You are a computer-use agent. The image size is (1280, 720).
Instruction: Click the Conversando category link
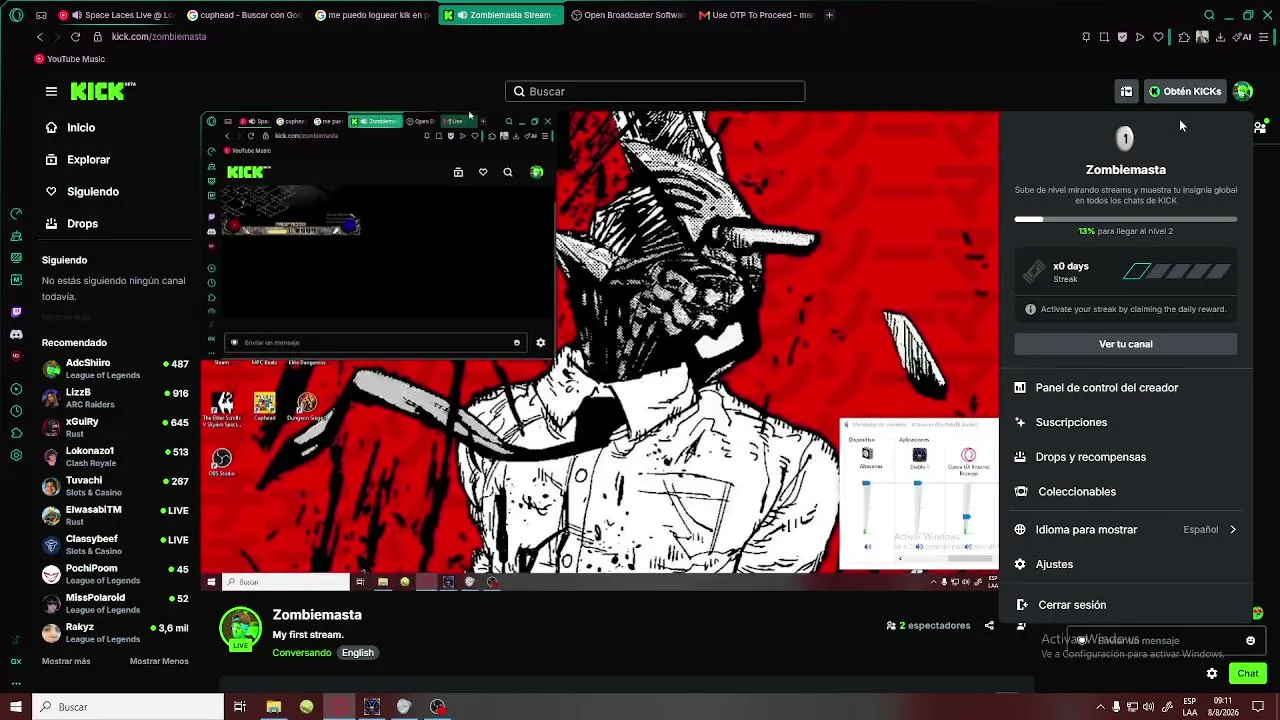click(302, 653)
